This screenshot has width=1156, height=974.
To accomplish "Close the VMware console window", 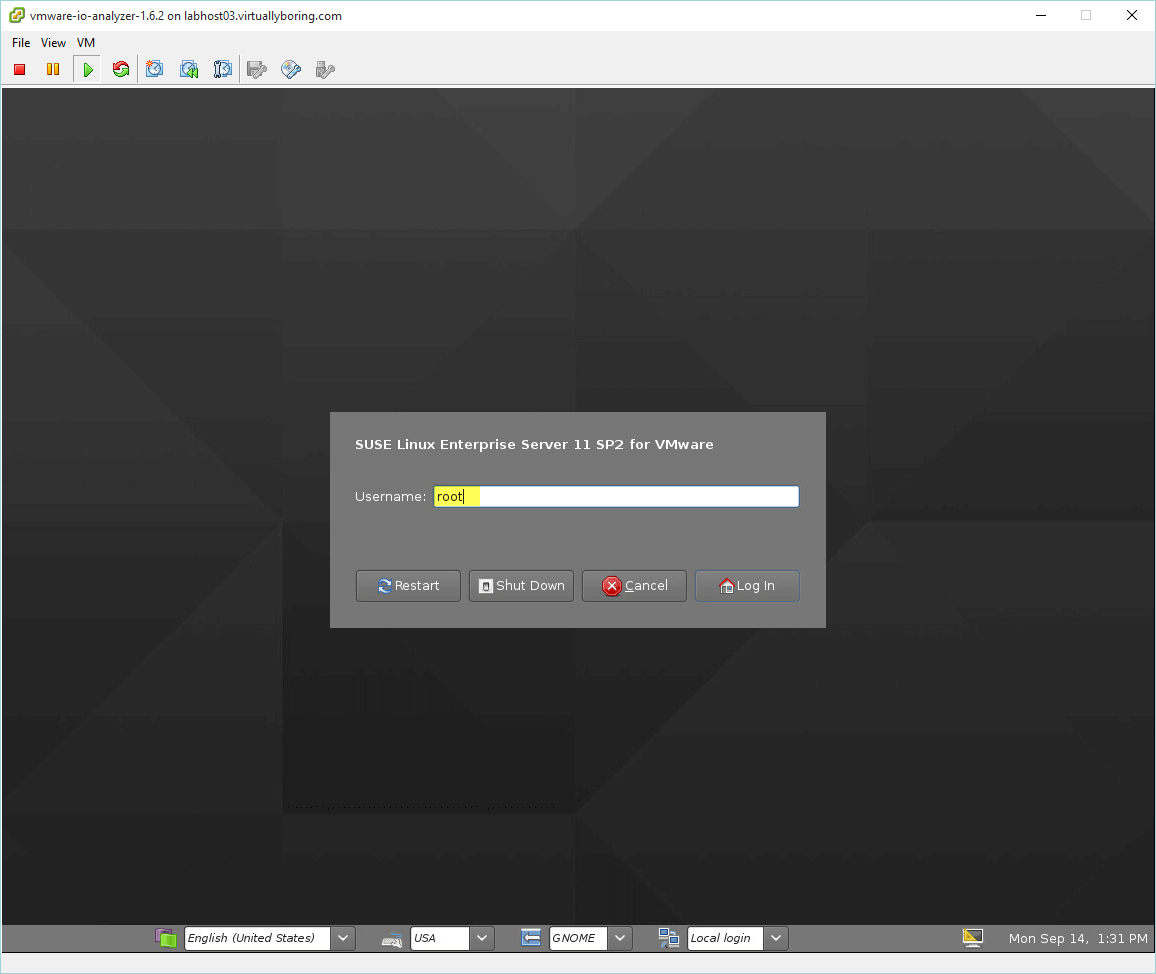I will (1132, 15).
